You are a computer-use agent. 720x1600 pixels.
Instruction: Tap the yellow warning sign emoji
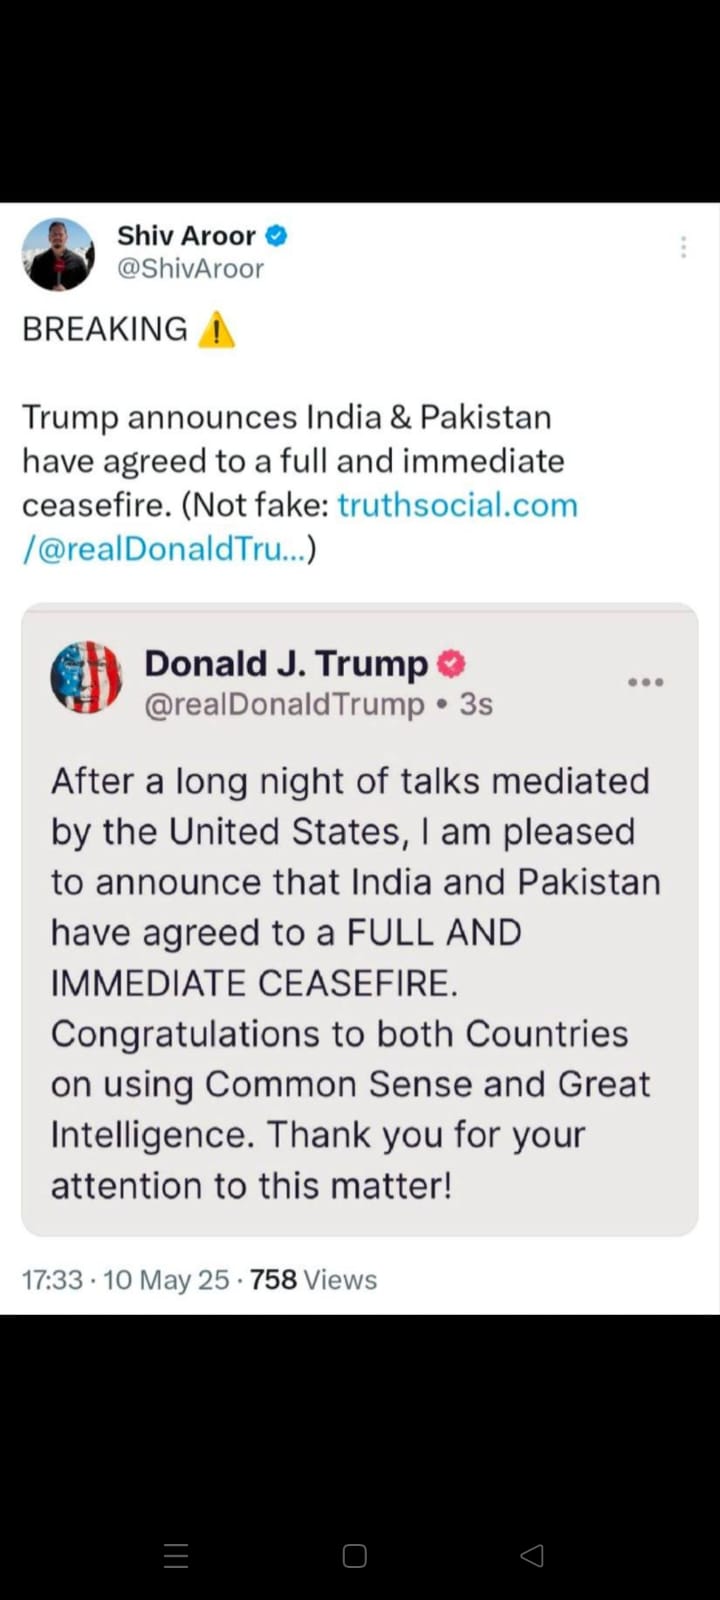pyautogui.click(x=216, y=329)
